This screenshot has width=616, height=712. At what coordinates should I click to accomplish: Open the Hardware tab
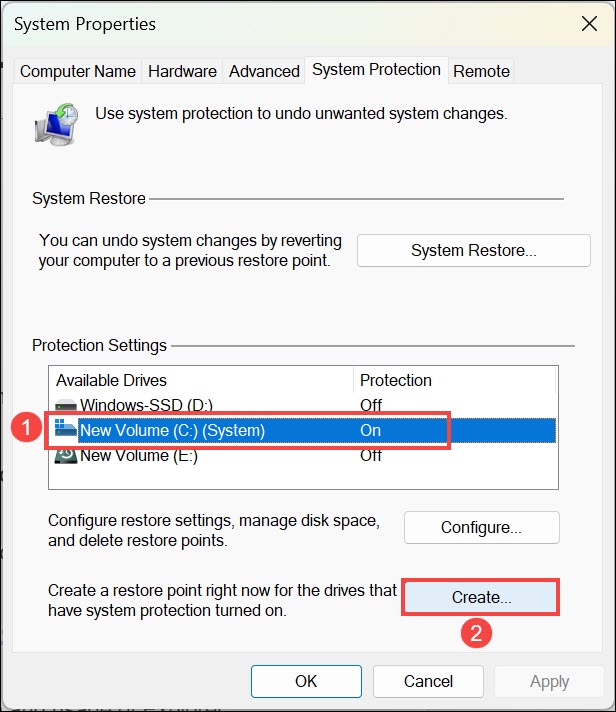coord(182,71)
